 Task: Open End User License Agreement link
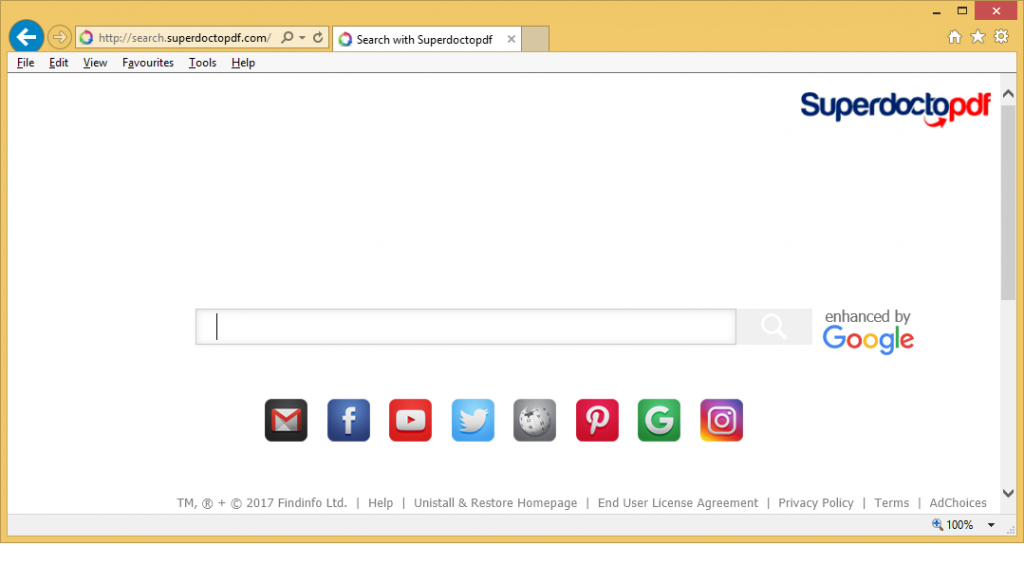[x=678, y=503]
